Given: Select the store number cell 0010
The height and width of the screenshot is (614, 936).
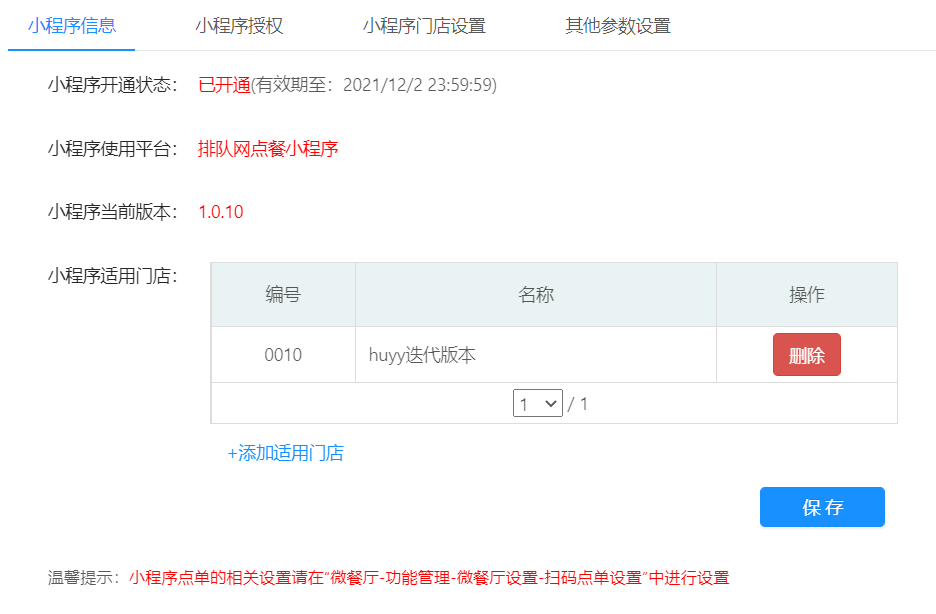Looking at the screenshot, I should (x=283, y=355).
